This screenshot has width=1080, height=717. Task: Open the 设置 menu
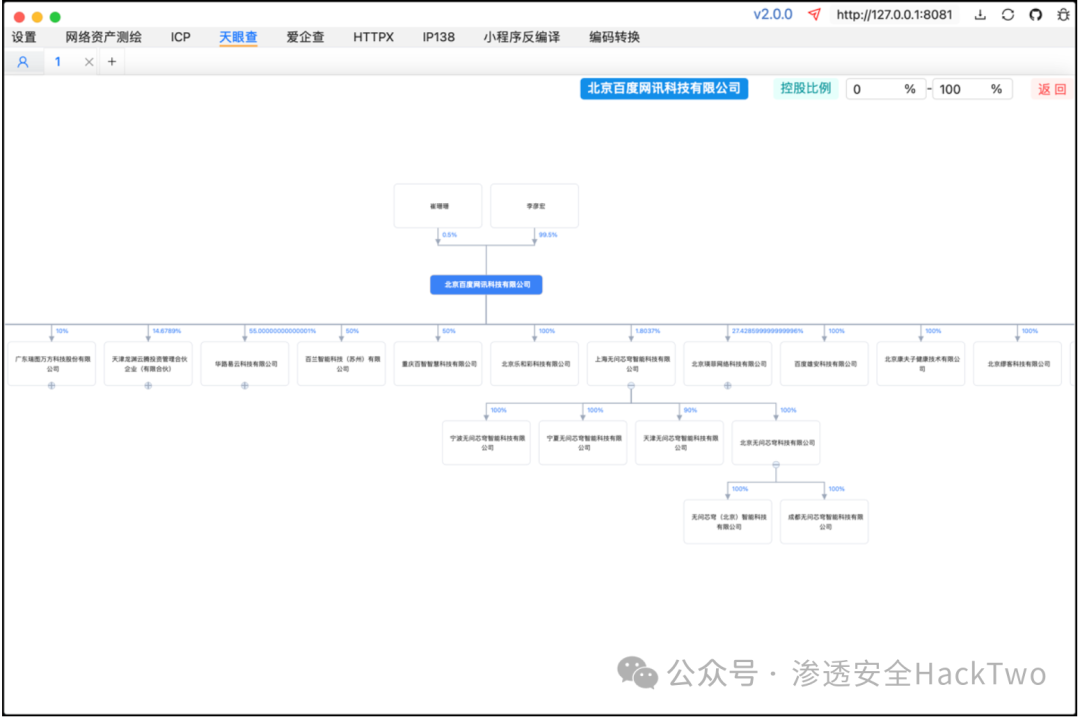24,37
